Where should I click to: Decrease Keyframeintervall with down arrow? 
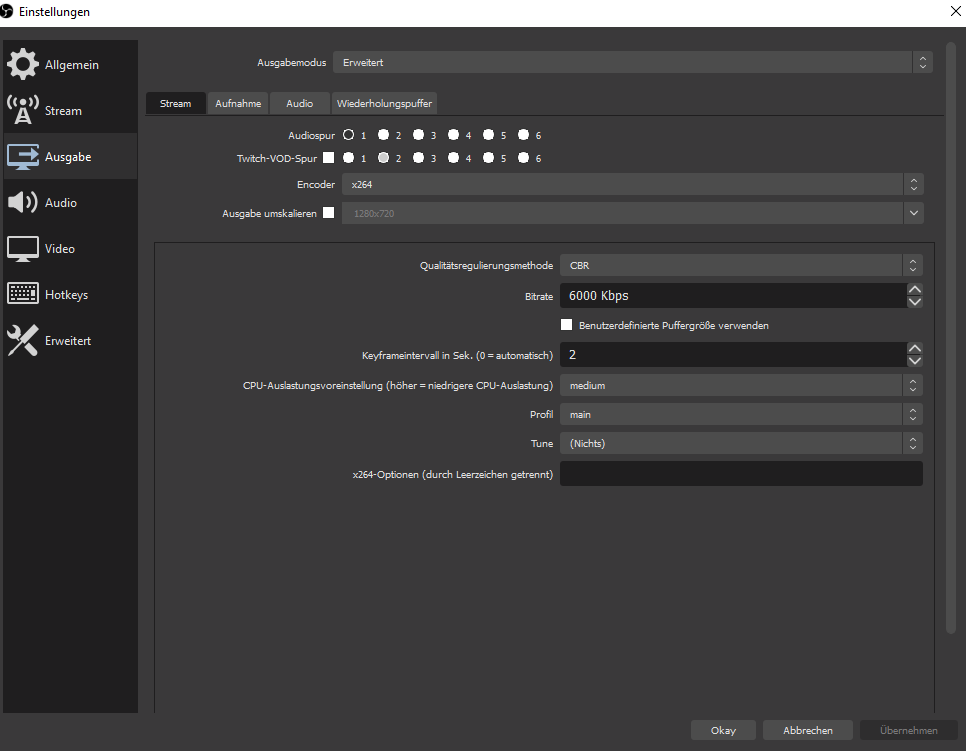tap(915, 361)
